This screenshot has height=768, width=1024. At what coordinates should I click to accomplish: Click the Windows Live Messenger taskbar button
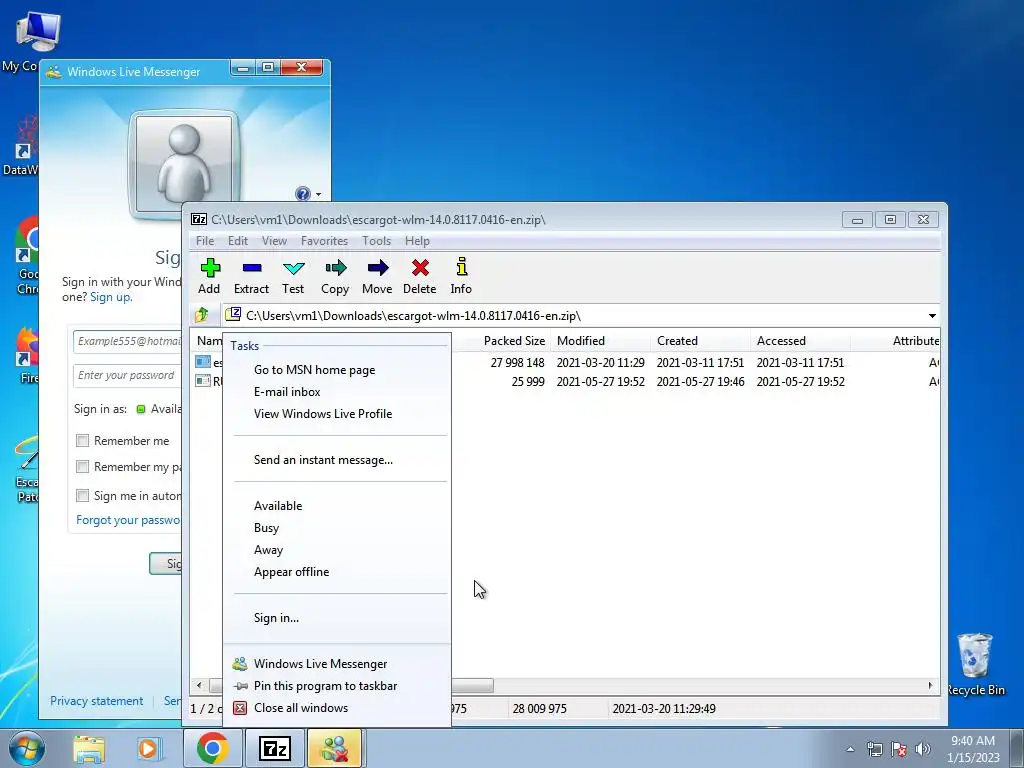click(335, 748)
